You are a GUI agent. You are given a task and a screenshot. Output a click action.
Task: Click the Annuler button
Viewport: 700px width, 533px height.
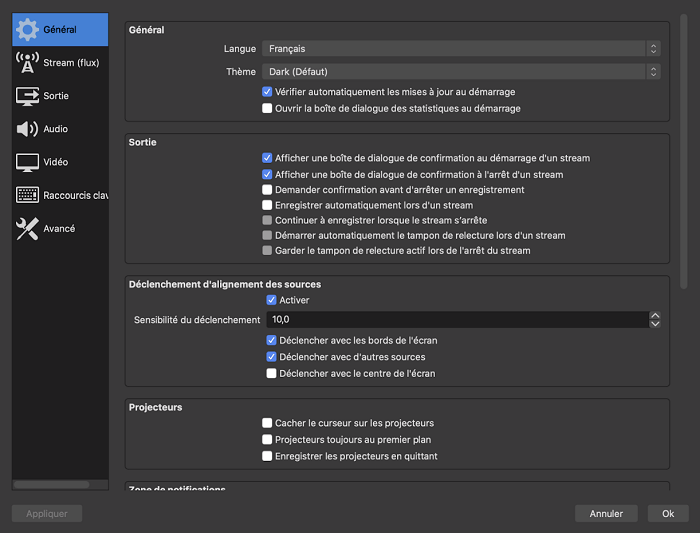606,513
